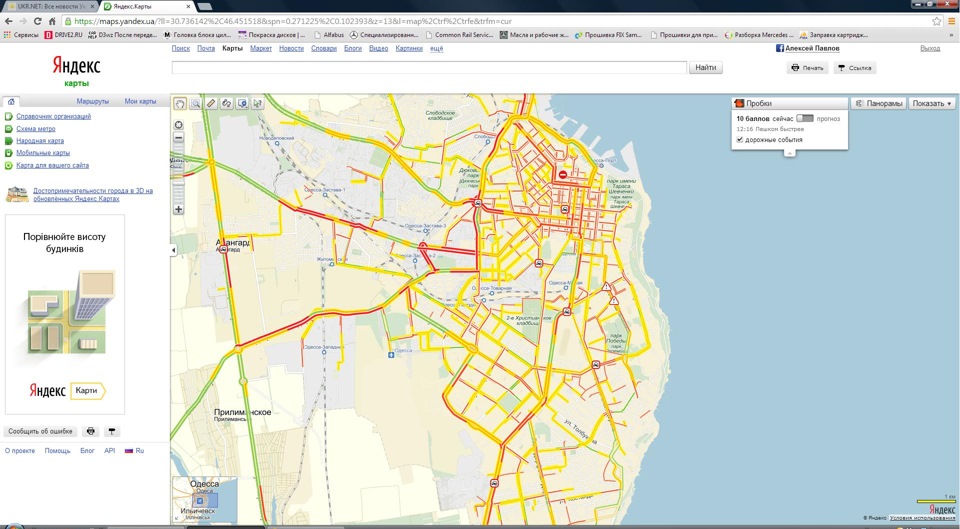Open the Карта для вашего сайта link
960x529 pixels.
point(53,165)
